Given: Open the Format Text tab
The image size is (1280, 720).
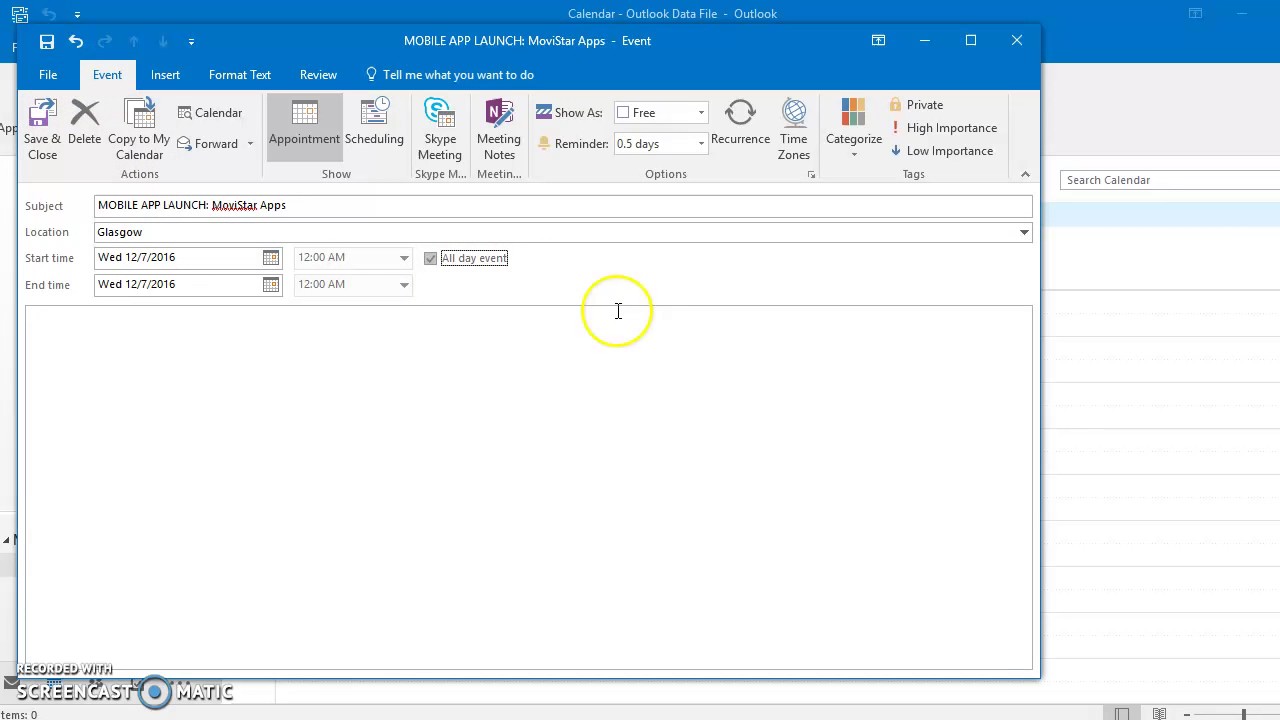Looking at the screenshot, I should [240, 75].
